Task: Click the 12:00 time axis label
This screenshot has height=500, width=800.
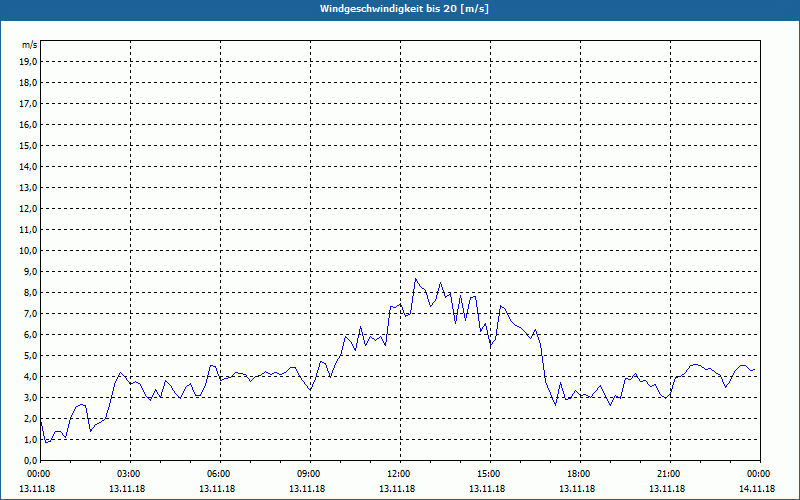Action: click(397, 474)
